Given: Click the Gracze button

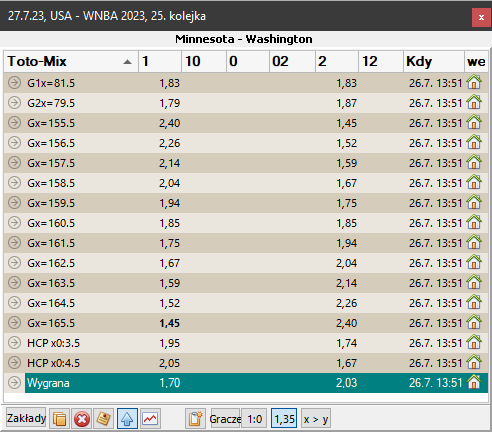Looking at the screenshot, I should tap(225, 419).
